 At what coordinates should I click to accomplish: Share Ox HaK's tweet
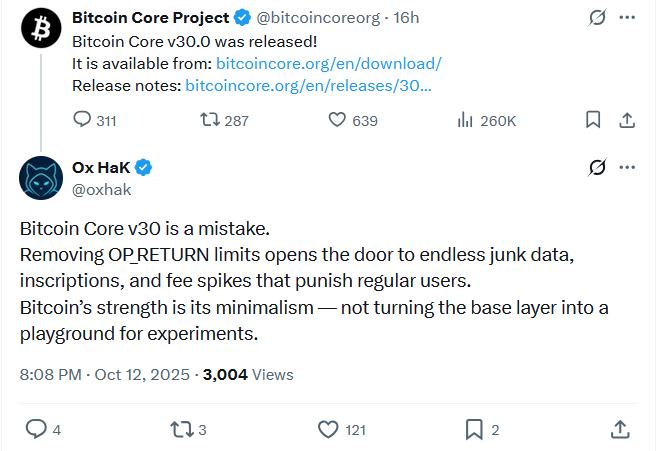[620, 429]
